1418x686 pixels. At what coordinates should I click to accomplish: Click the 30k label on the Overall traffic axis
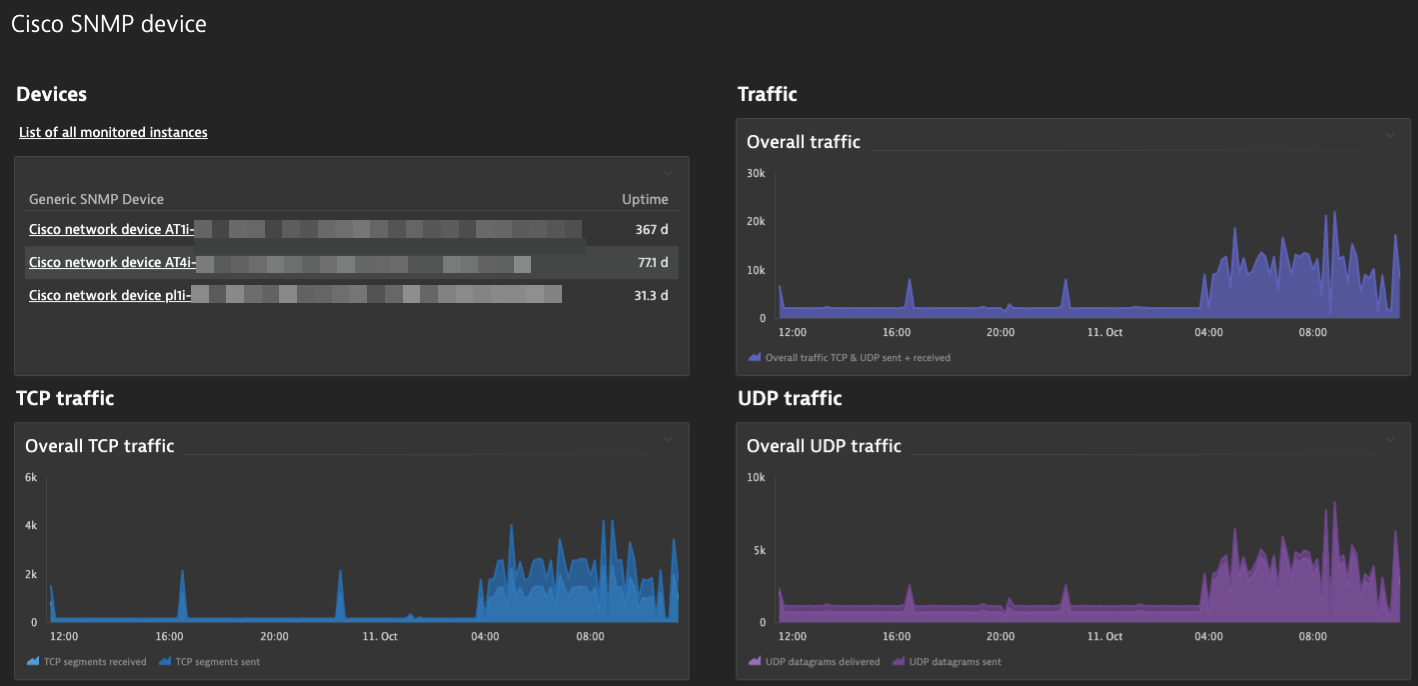tap(756, 173)
